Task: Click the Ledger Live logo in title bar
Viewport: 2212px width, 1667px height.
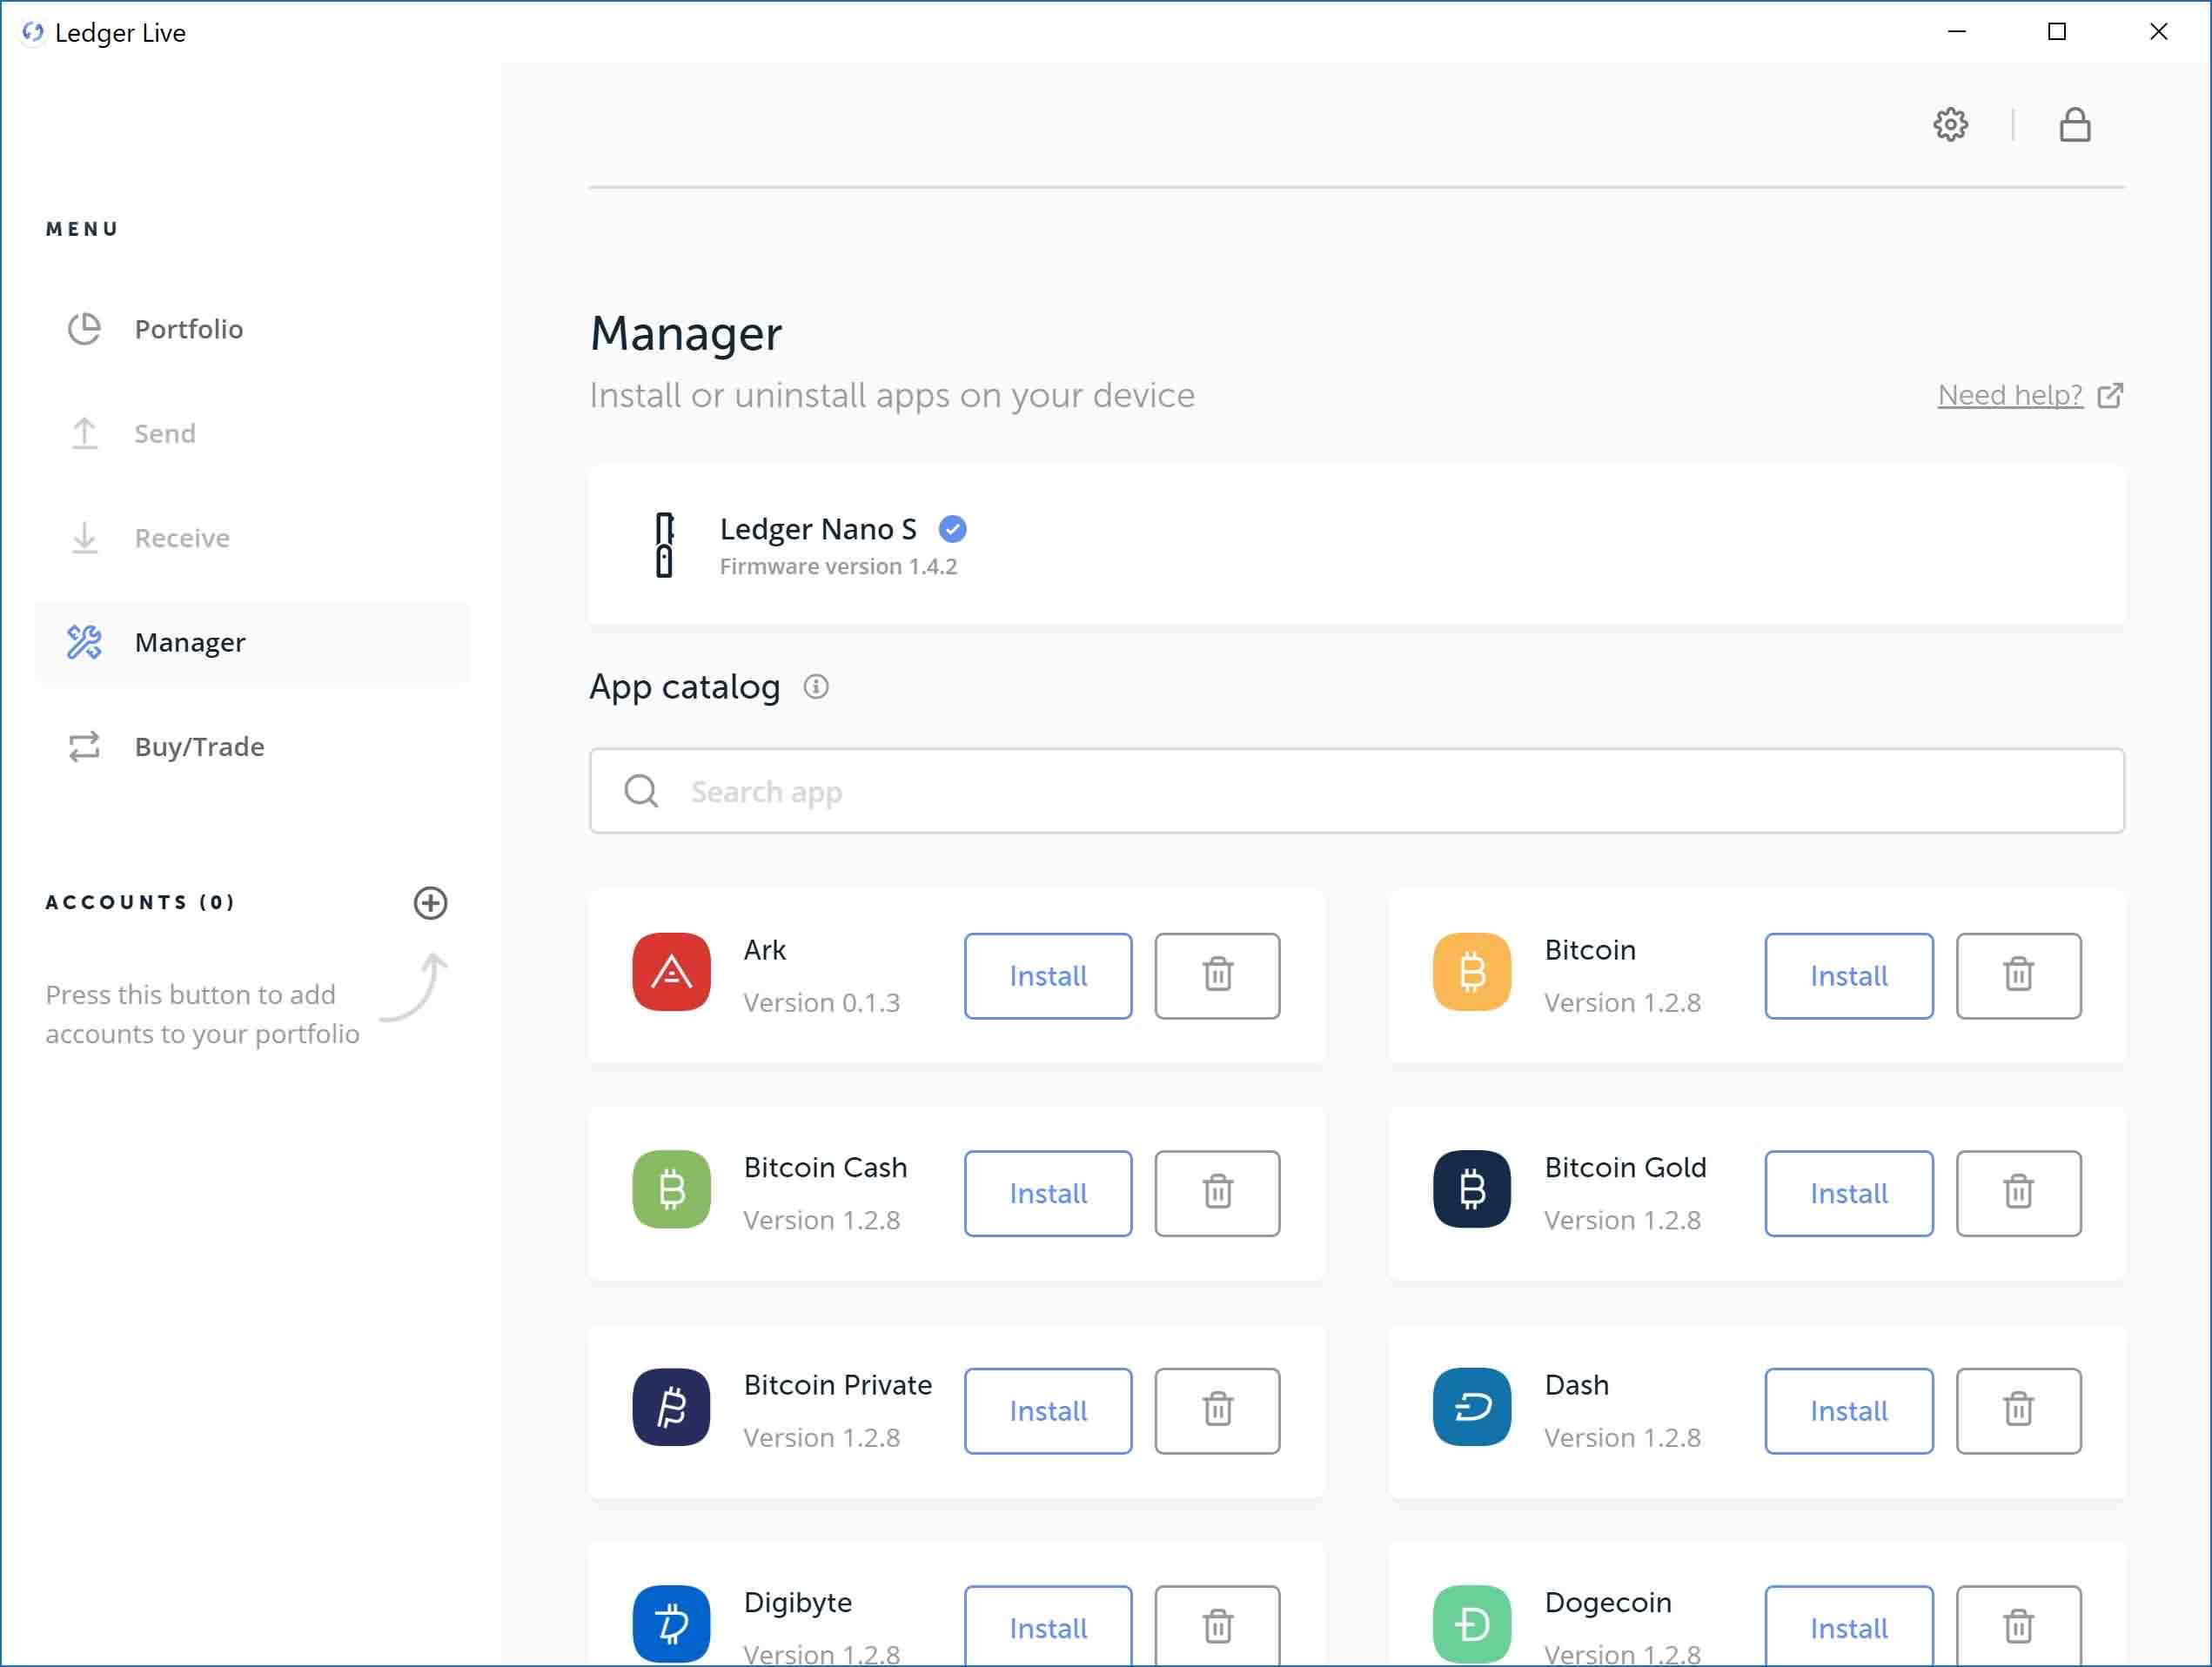Action: [x=32, y=32]
